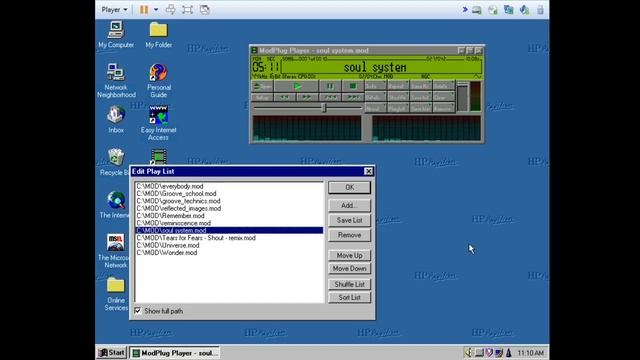The height and width of the screenshot is (360, 640).
Task: Open the Player dropdown menu
Action: [114, 9]
